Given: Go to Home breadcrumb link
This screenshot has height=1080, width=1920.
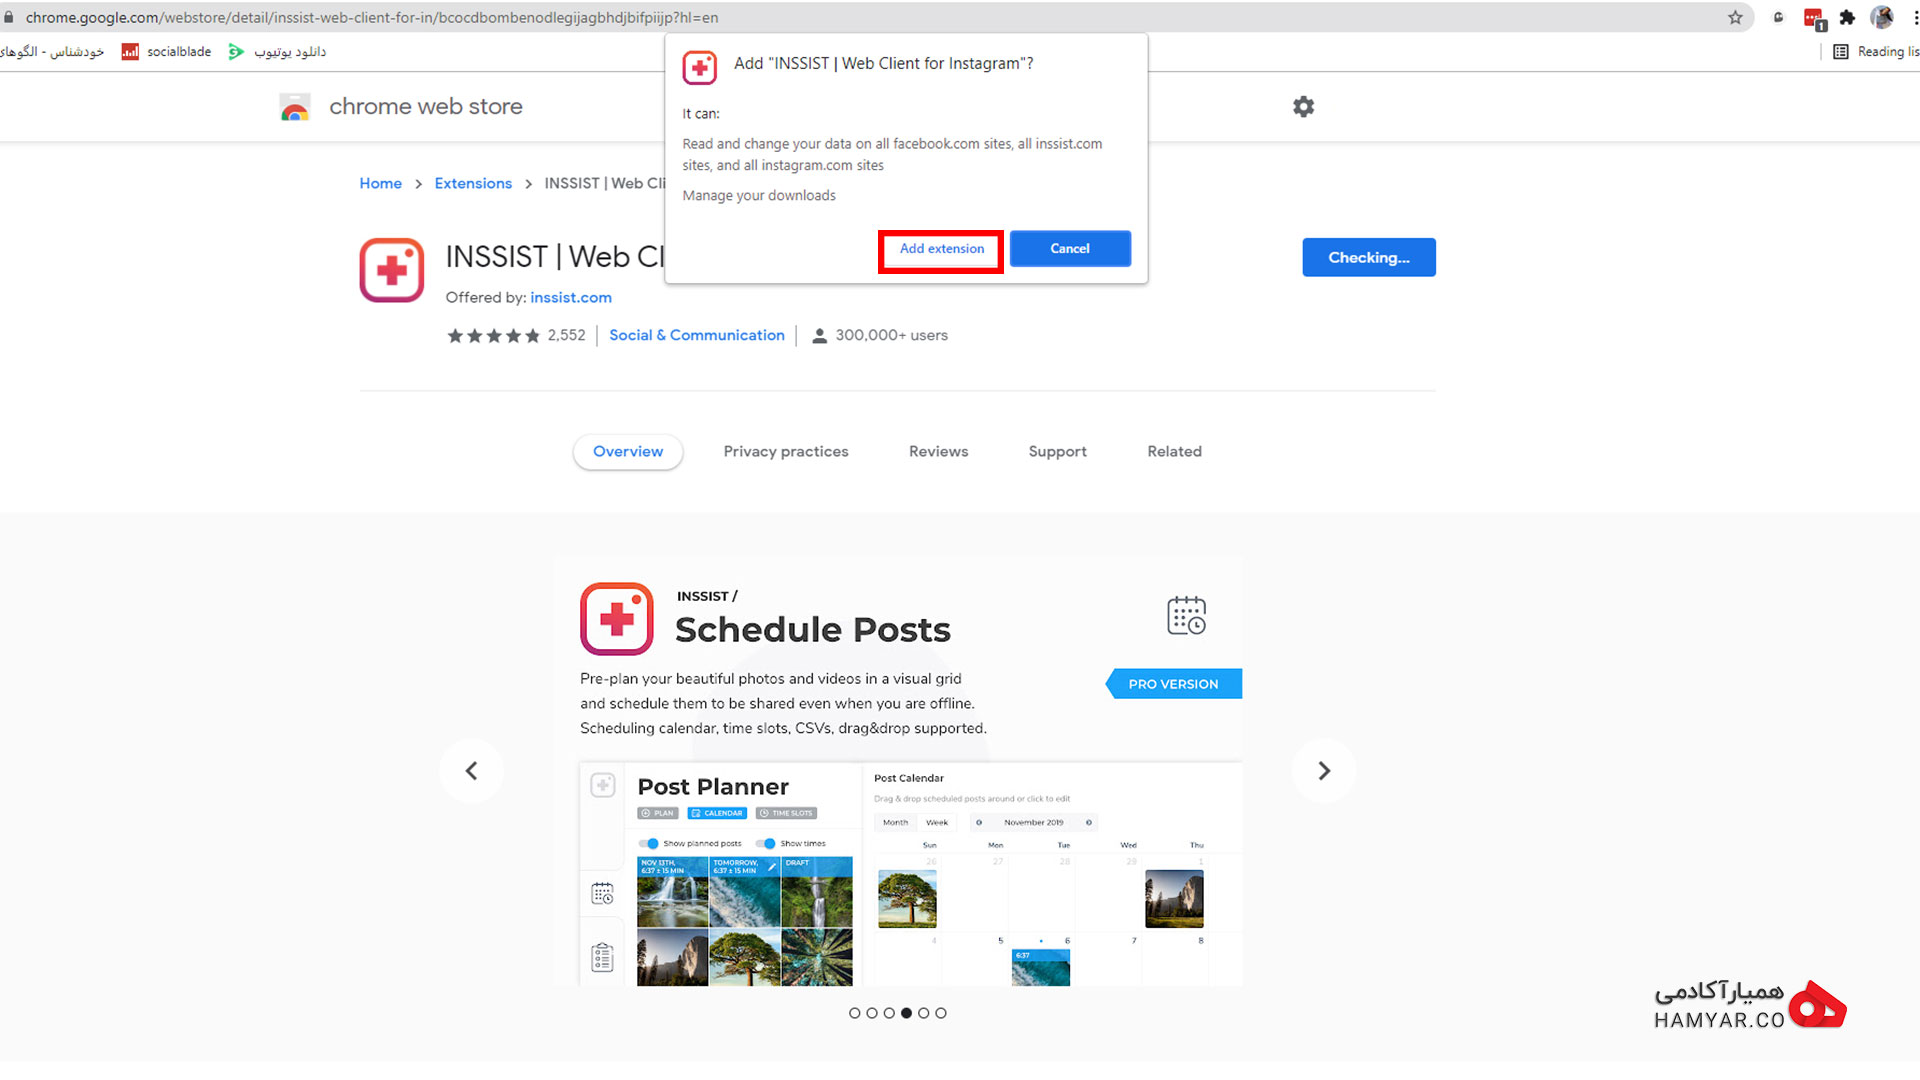Looking at the screenshot, I should pyautogui.click(x=380, y=183).
